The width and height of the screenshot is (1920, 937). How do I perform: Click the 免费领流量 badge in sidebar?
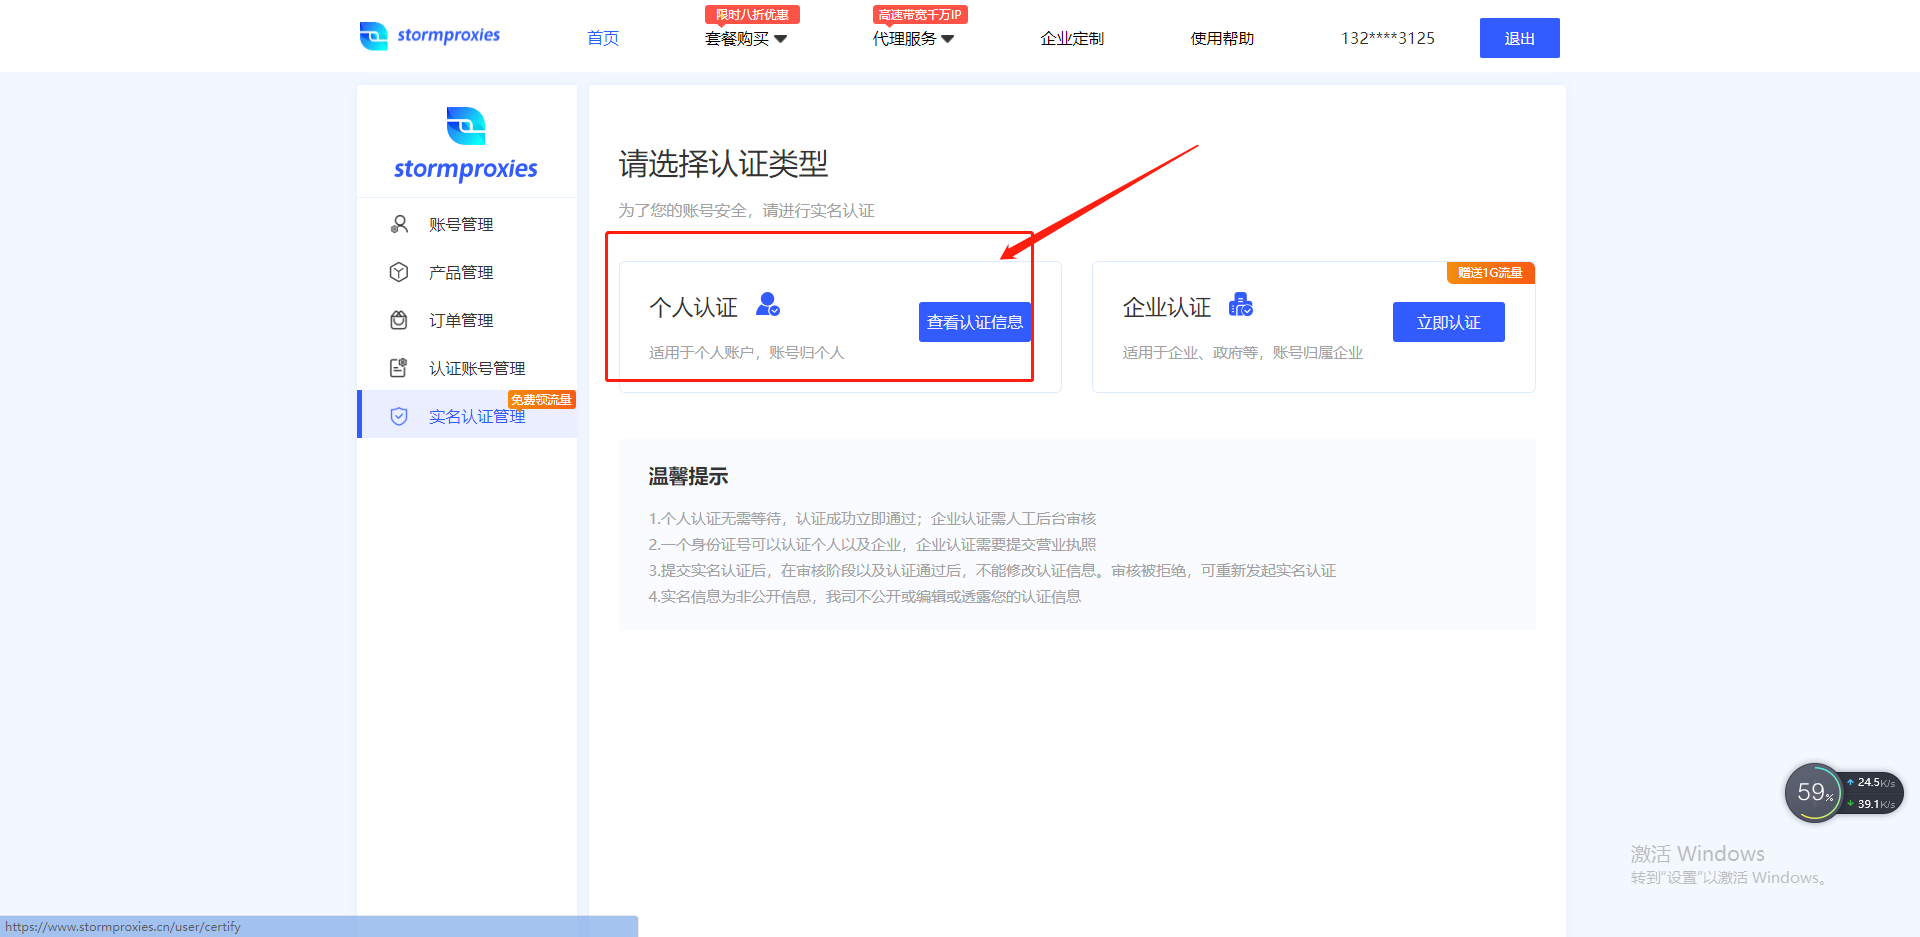541,399
